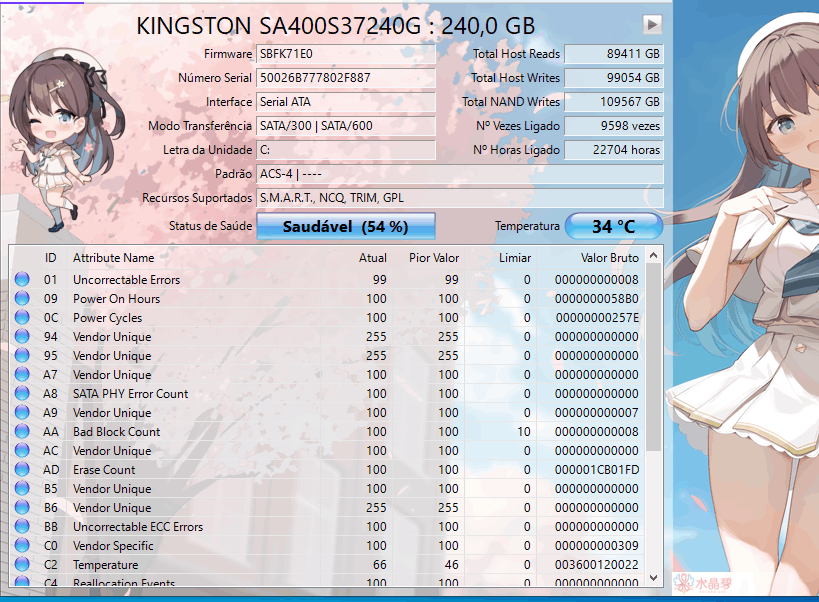Viewport: 819px width, 602px height.
Task: Click the Total Host Writes value 99054 GB
Action: pyautogui.click(x=614, y=78)
